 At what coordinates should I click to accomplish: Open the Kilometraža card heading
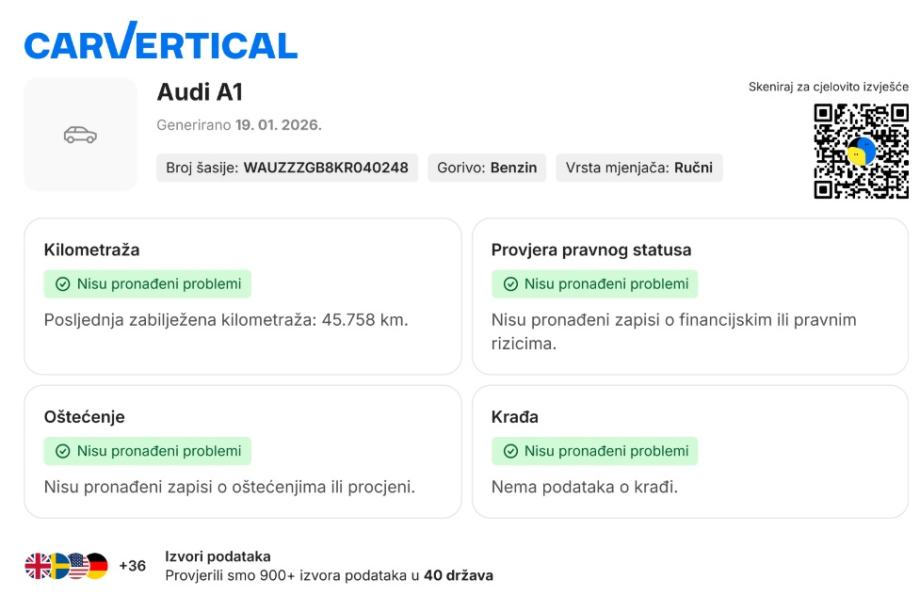click(x=92, y=250)
